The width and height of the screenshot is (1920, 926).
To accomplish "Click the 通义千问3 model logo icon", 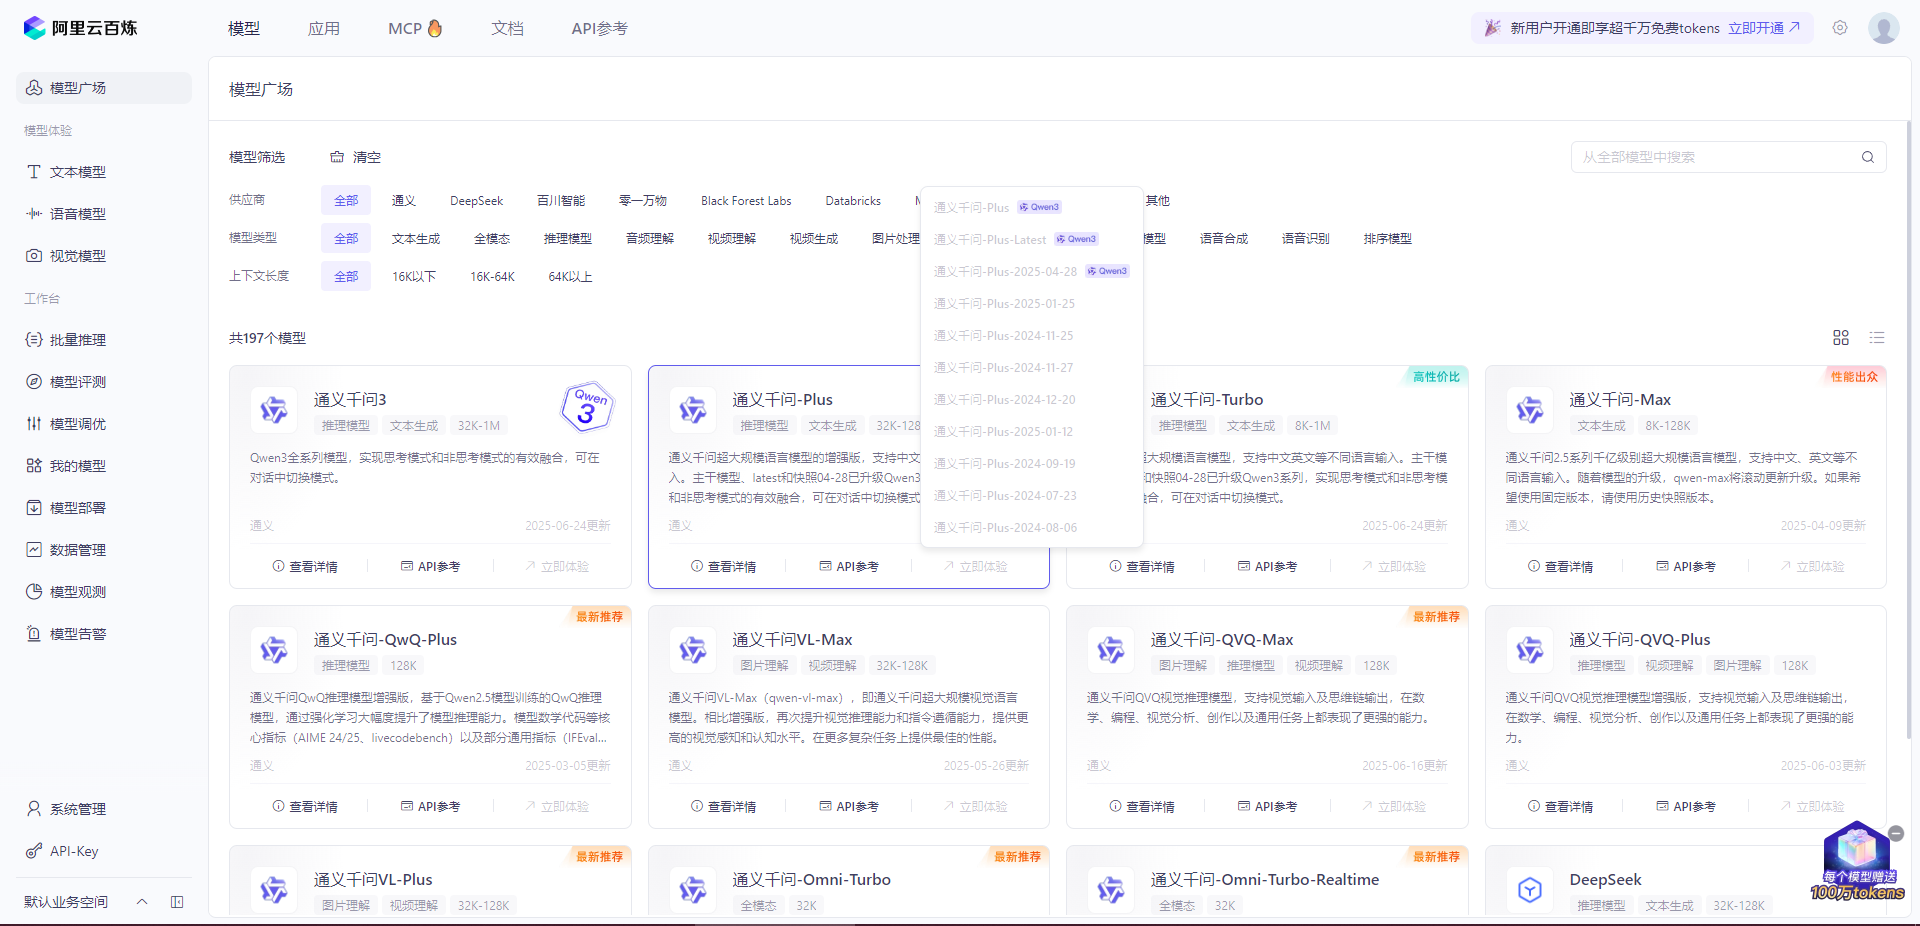I will (x=274, y=410).
